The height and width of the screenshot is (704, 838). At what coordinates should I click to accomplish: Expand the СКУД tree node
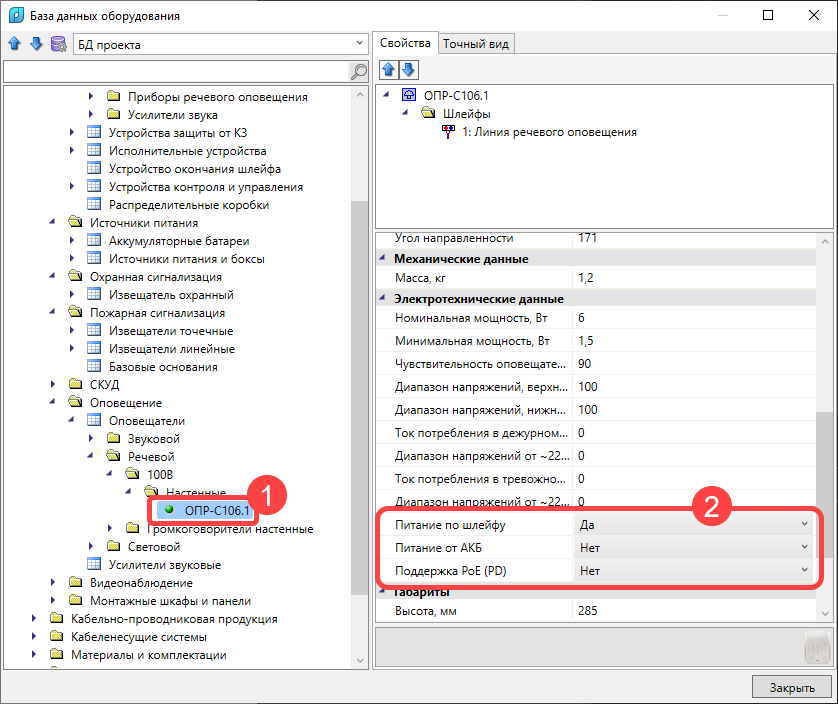[x=52, y=384]
